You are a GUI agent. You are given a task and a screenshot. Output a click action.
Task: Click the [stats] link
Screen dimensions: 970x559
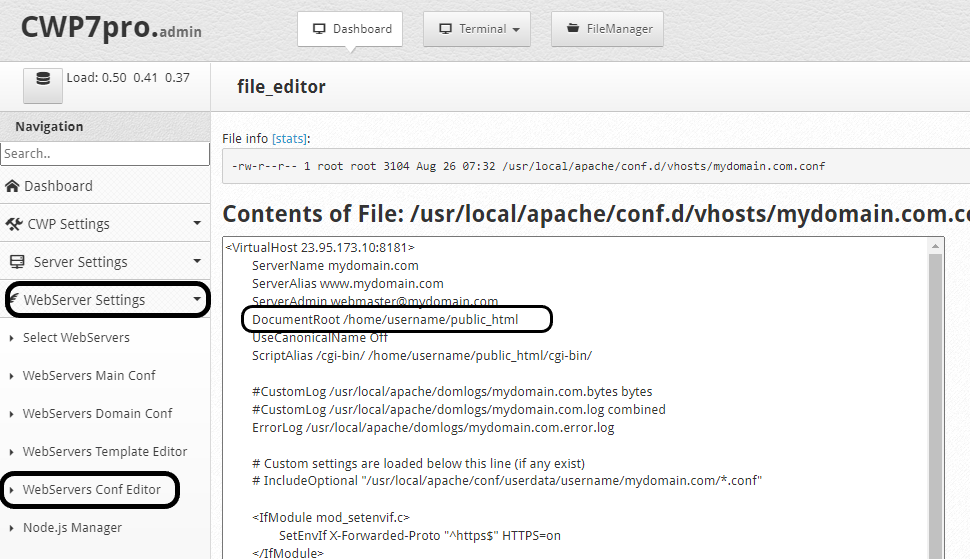[290, 139]
